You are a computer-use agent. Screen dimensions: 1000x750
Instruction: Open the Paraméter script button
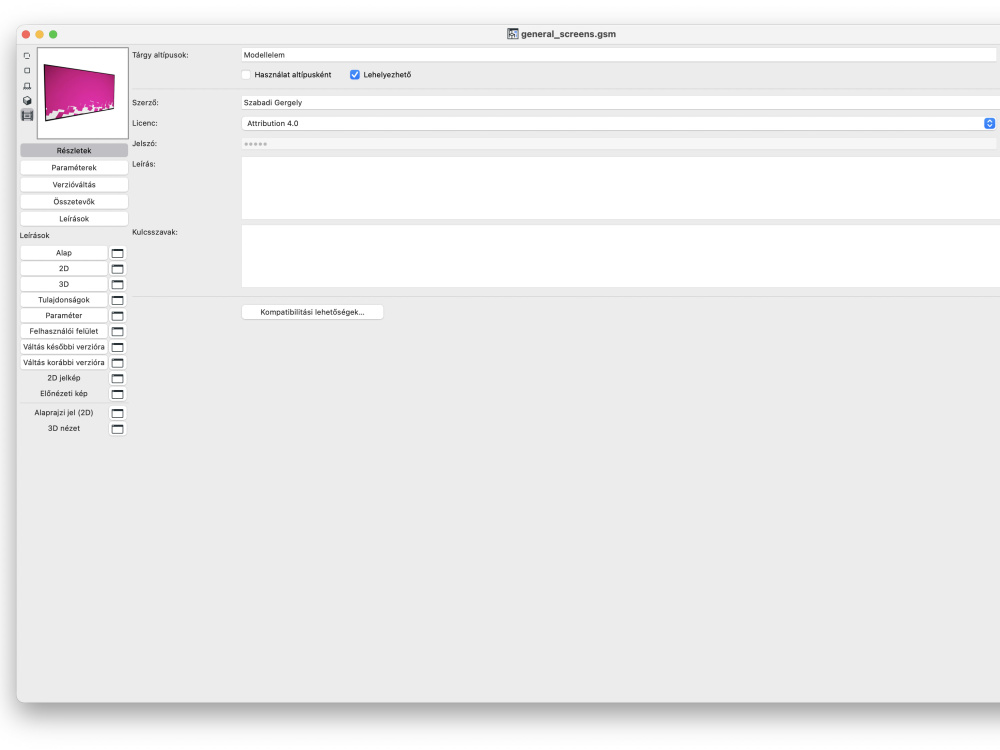pos(64,316)
